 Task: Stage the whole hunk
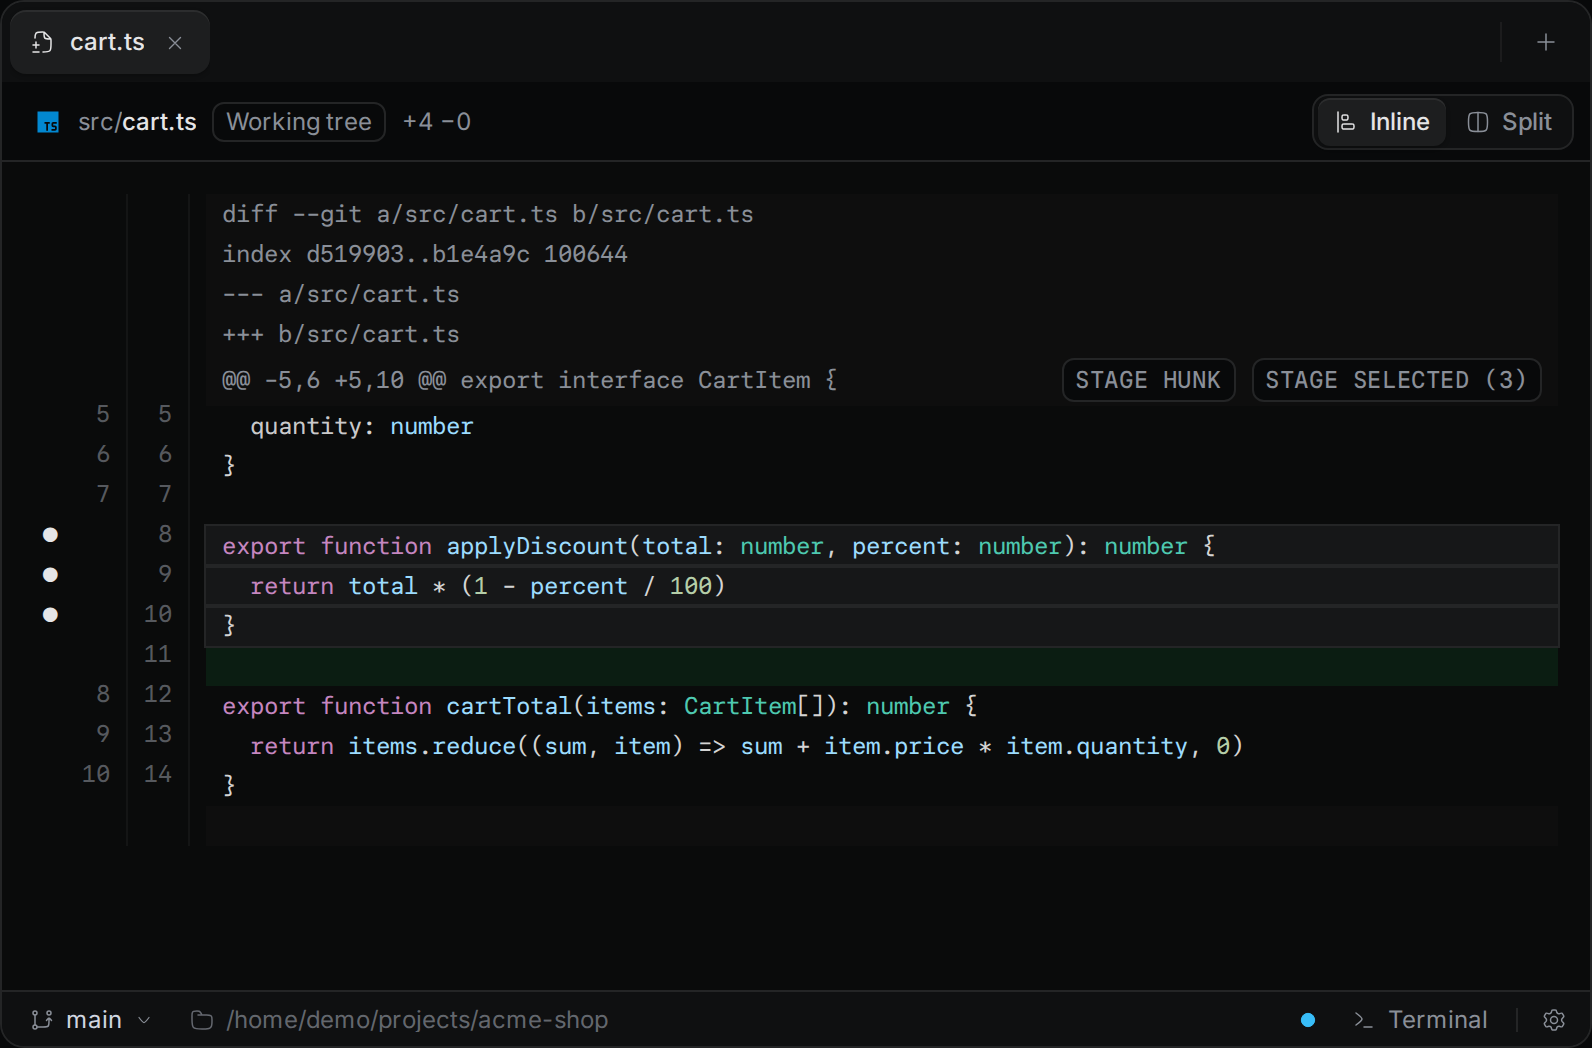[x=1148, y=380]
